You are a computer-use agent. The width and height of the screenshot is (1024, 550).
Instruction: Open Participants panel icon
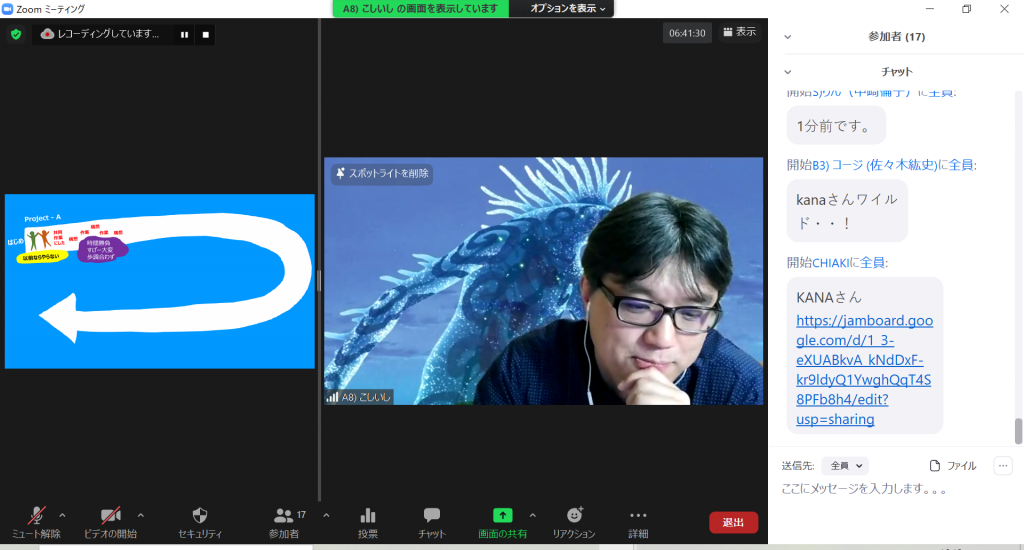click(x=283, y=523)
